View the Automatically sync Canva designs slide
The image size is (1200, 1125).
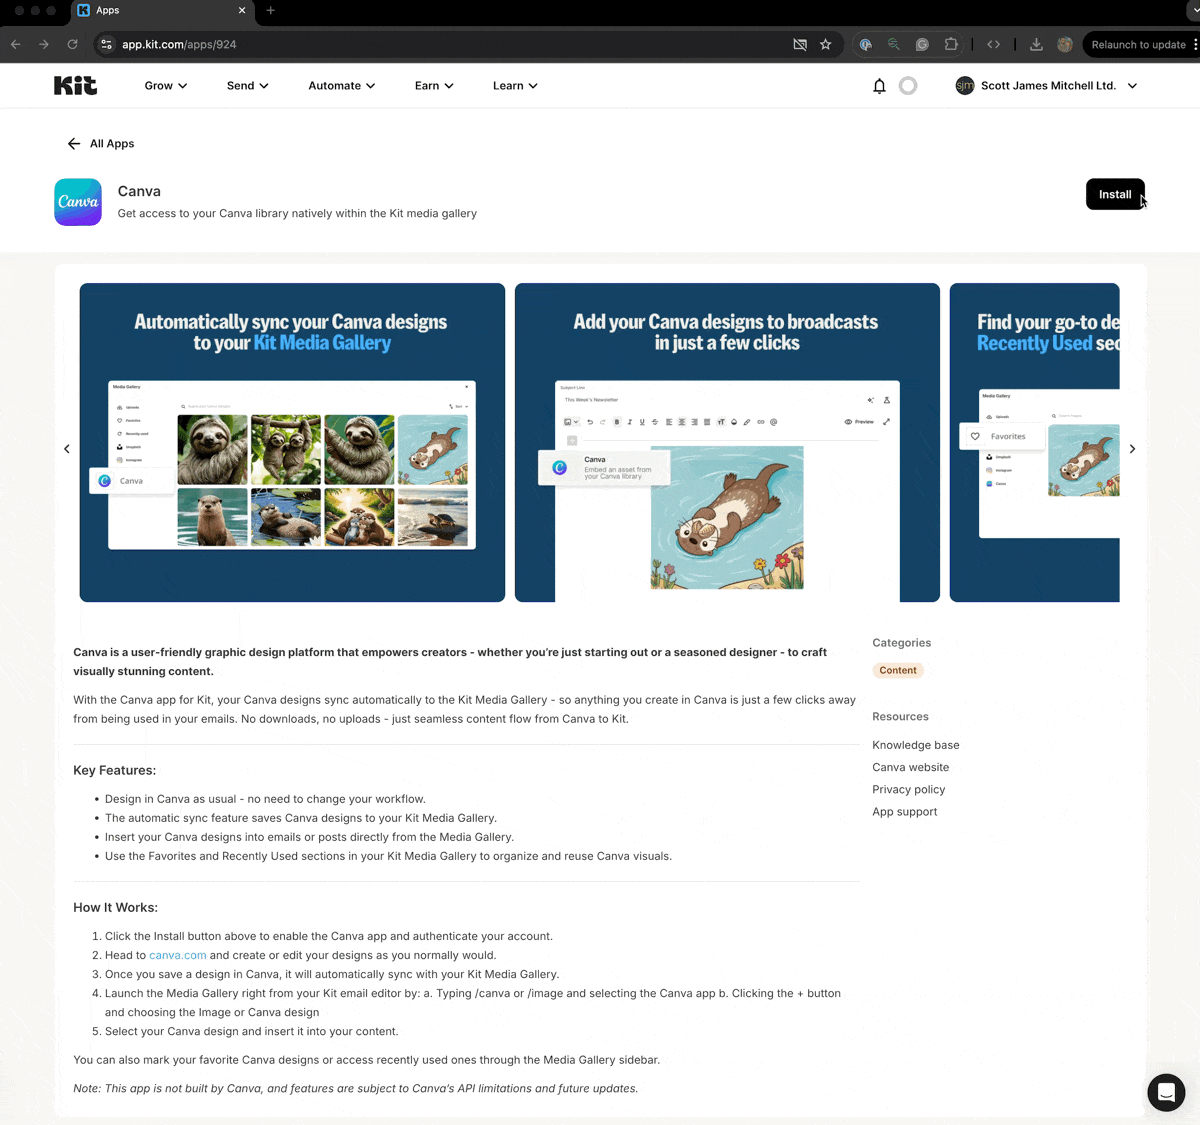(x=292, y=442)
